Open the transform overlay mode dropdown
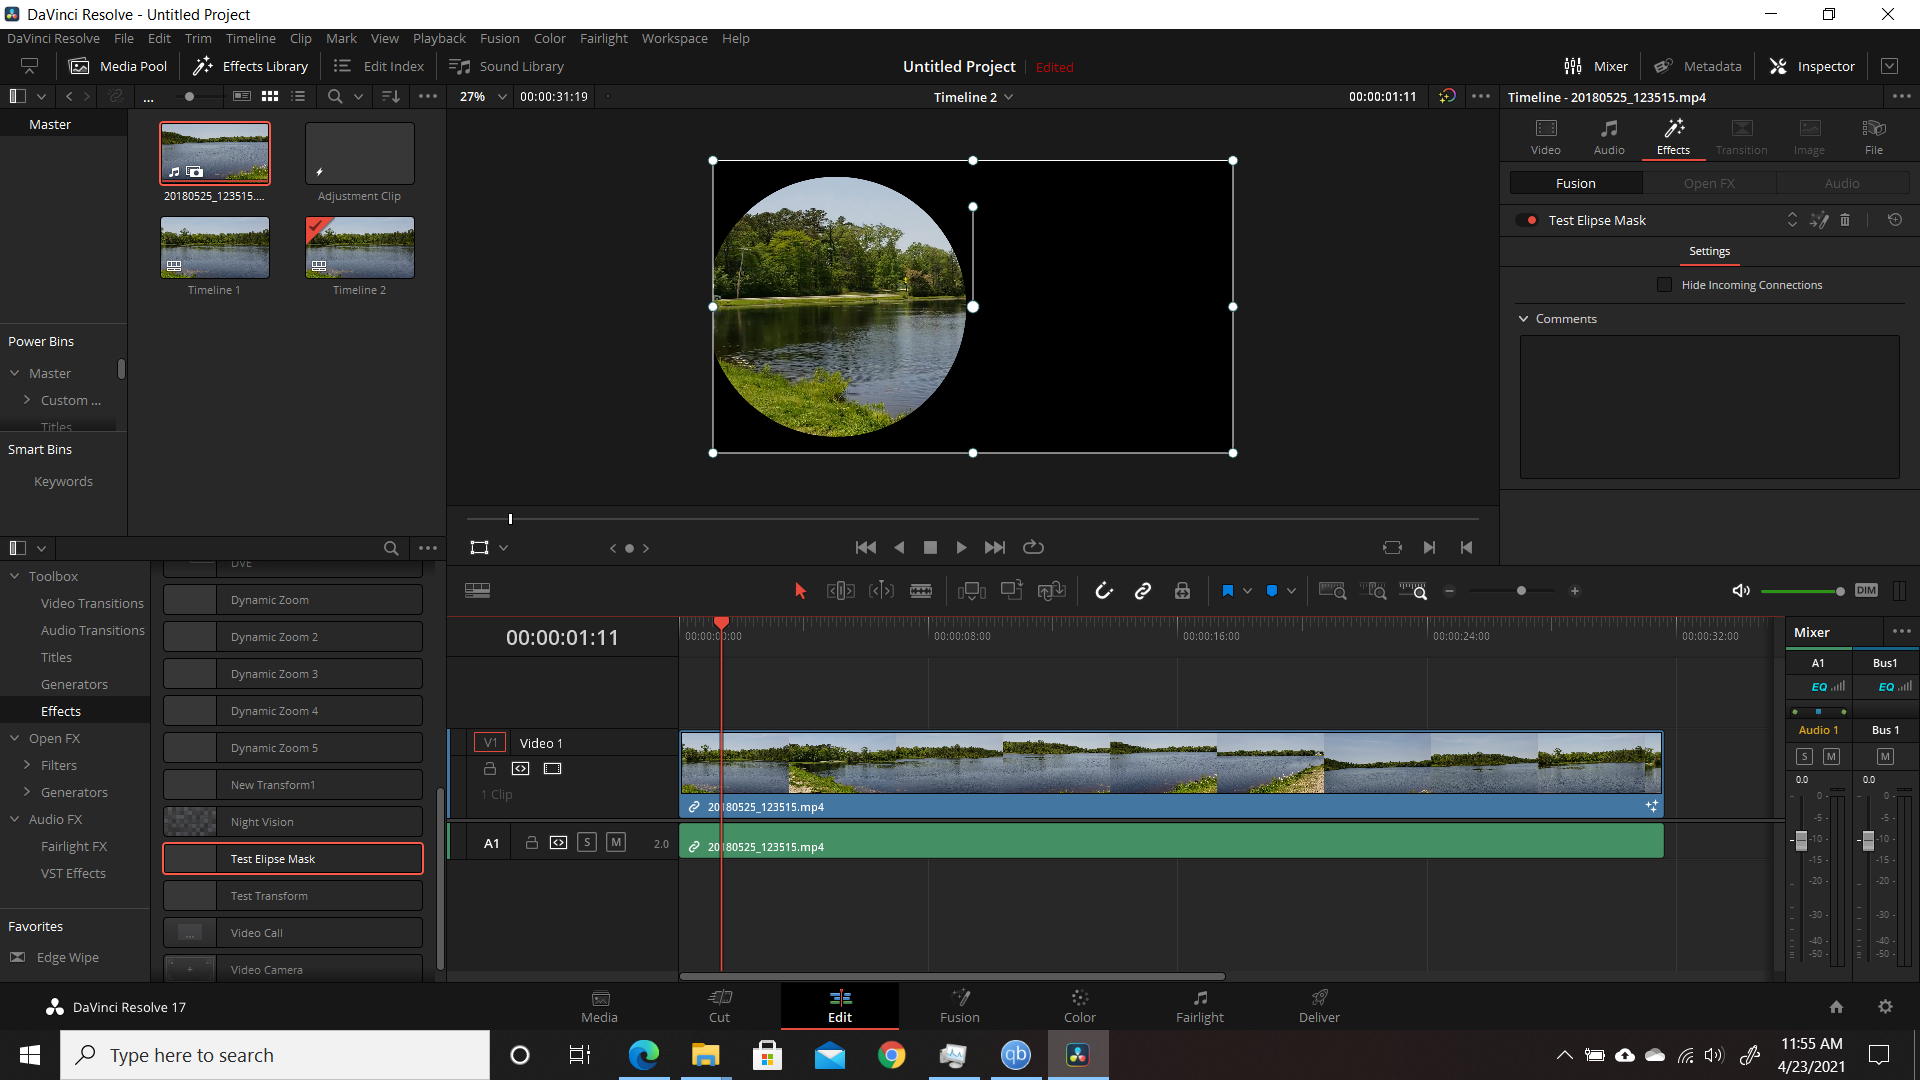1920x1080 pixels. [x=504, y=548]
